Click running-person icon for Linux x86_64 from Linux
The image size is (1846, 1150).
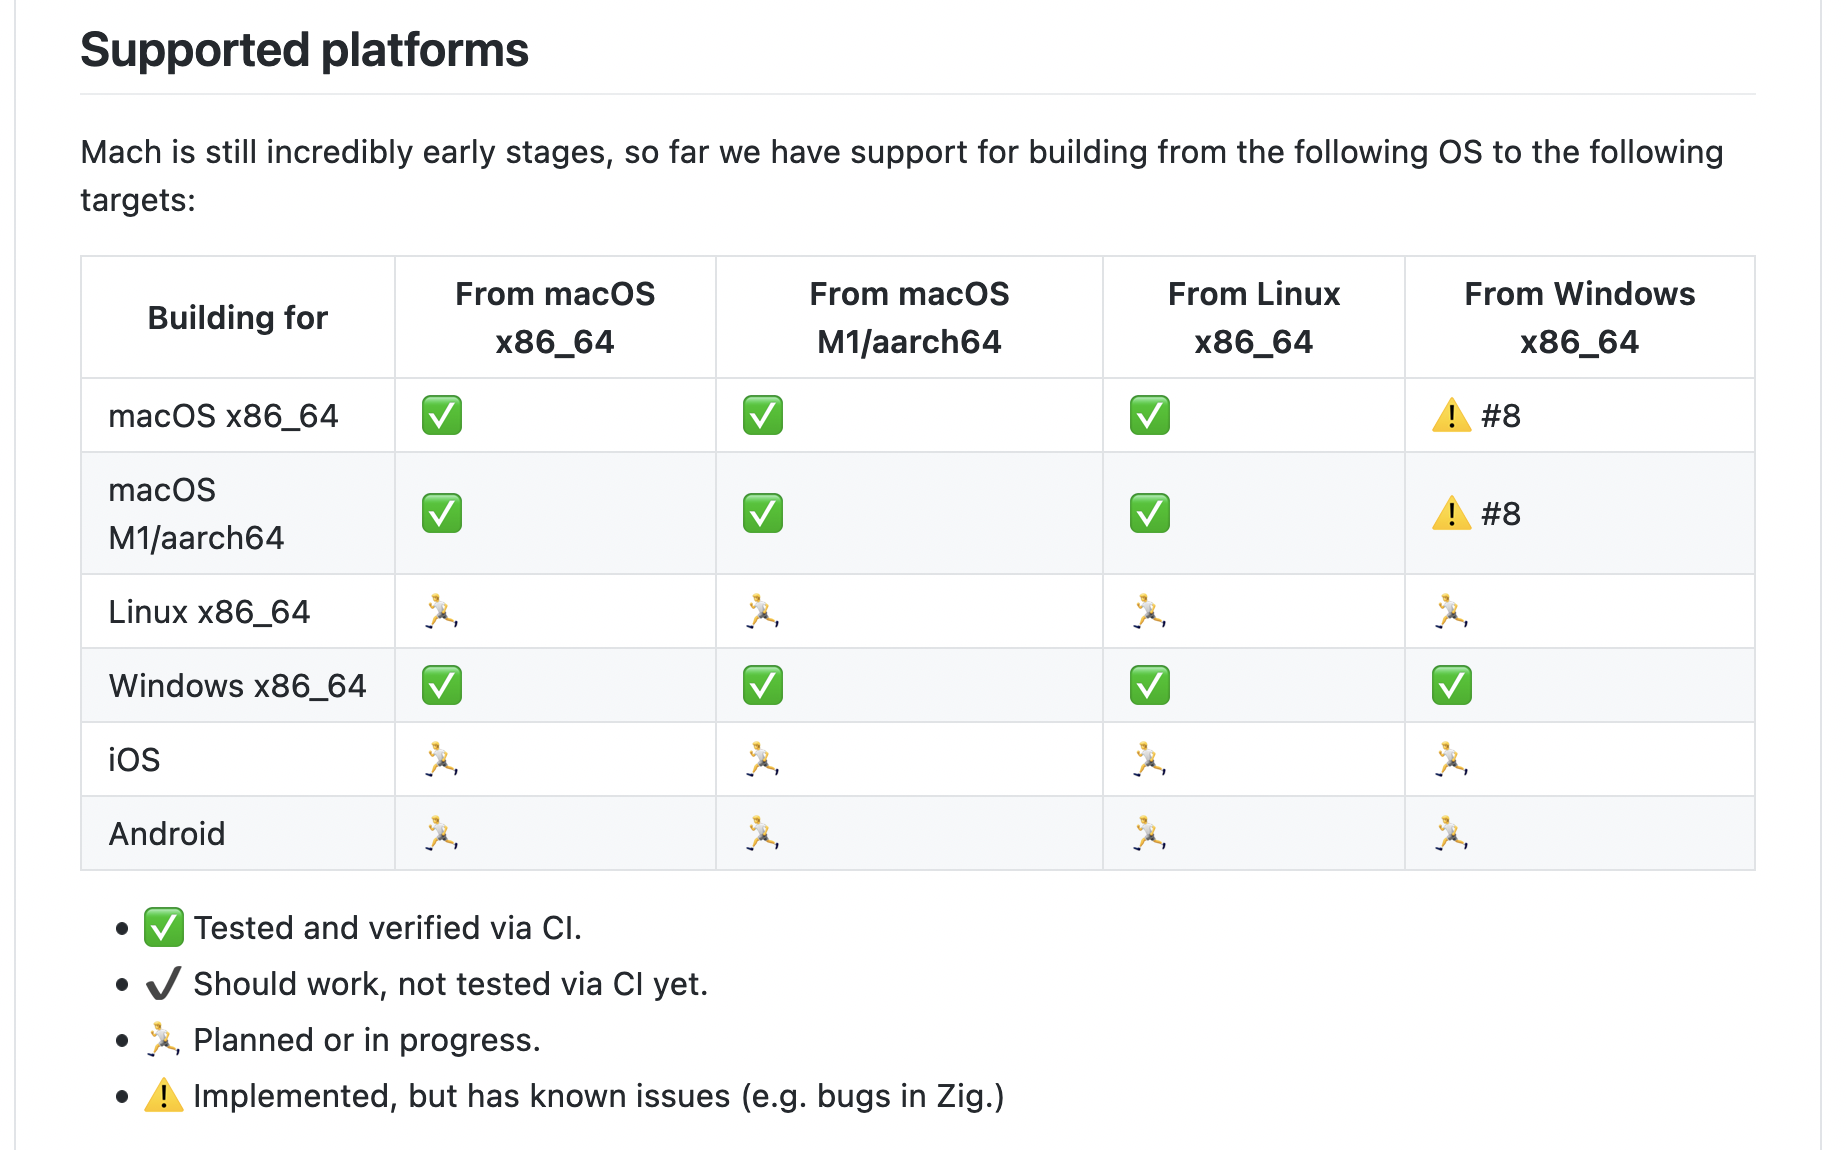tap(1149, 611)
